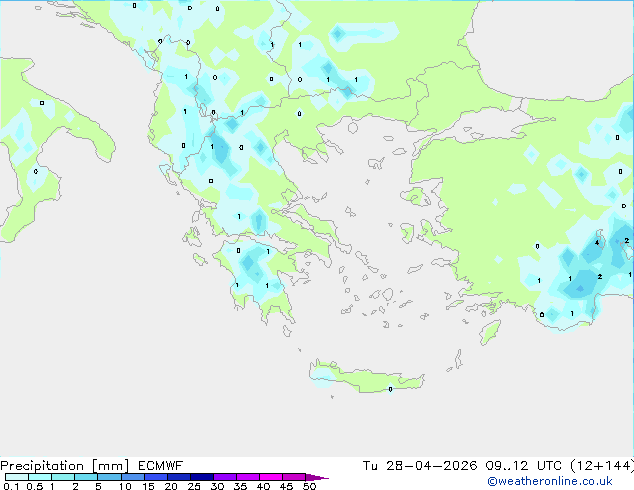Click the 35–40 mm legend swatch
The height and width of the screenshot is (490, 634).
(248, 477)
